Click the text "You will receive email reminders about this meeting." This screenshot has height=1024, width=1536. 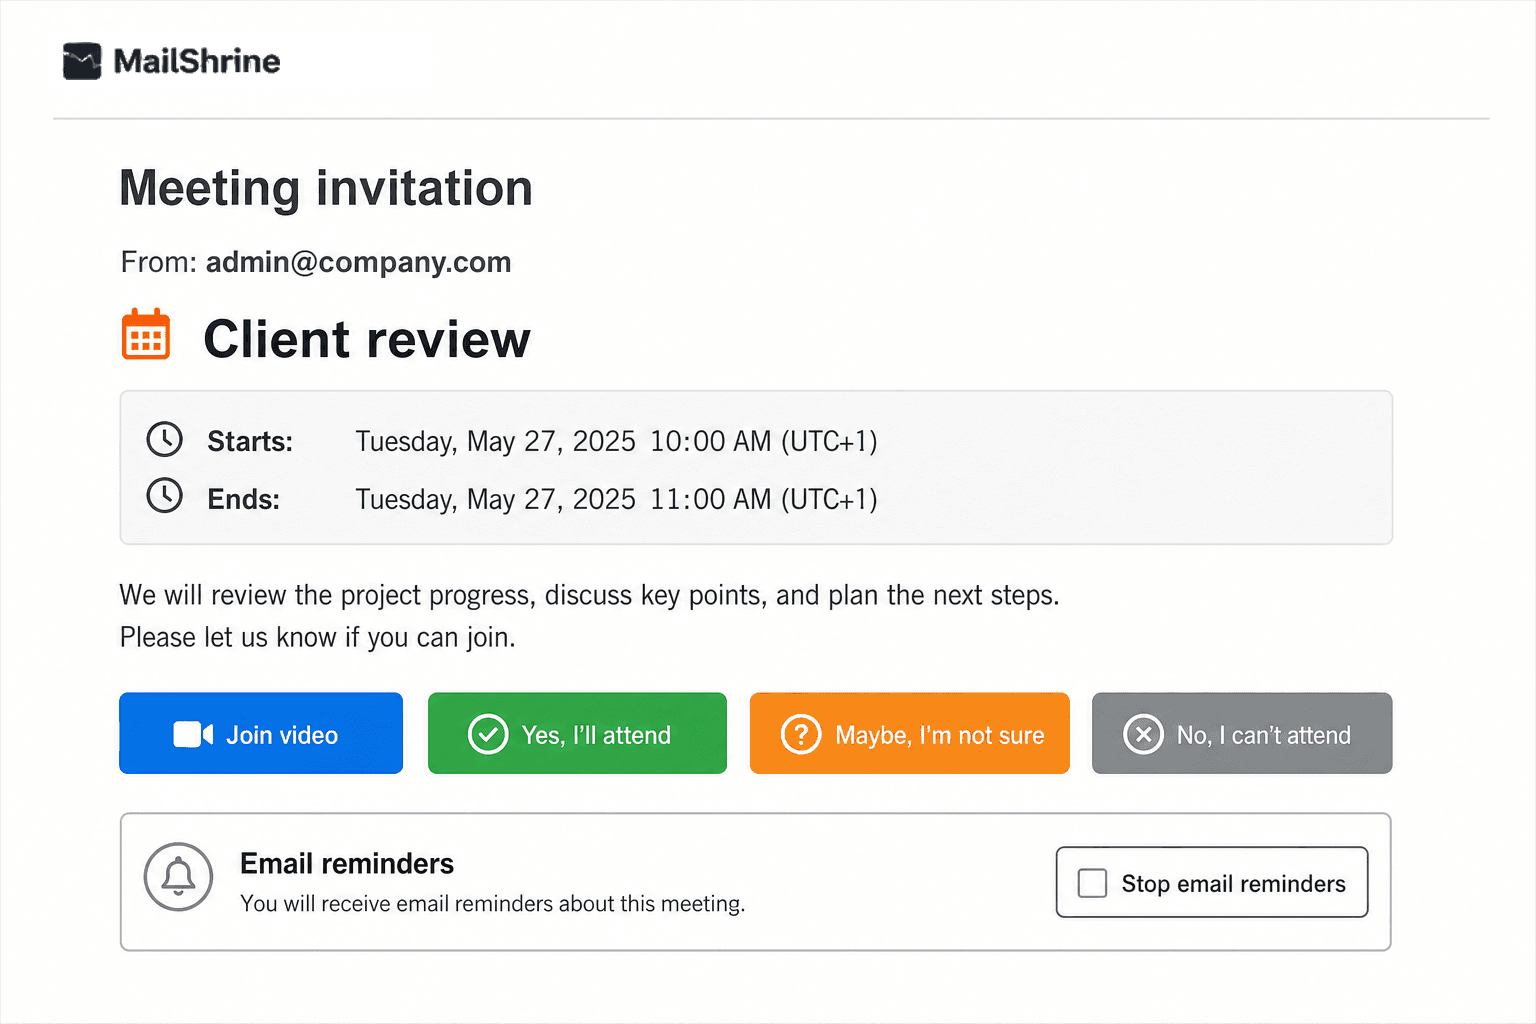493,904
